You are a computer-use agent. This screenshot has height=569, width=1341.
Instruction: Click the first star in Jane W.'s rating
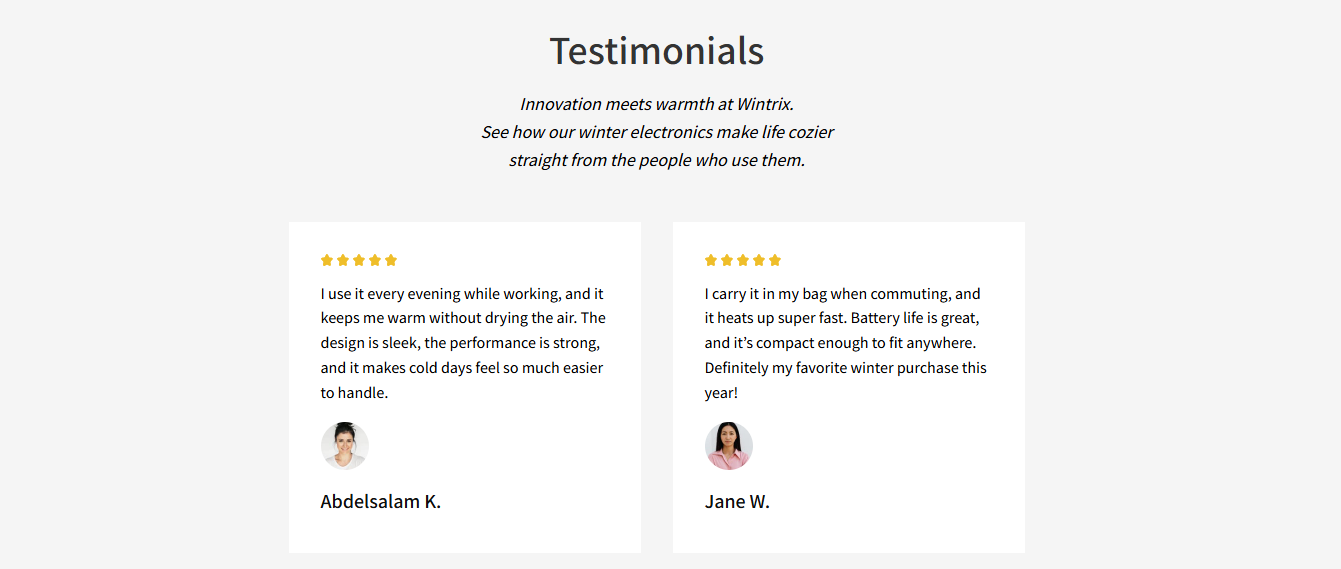[711, 260]
